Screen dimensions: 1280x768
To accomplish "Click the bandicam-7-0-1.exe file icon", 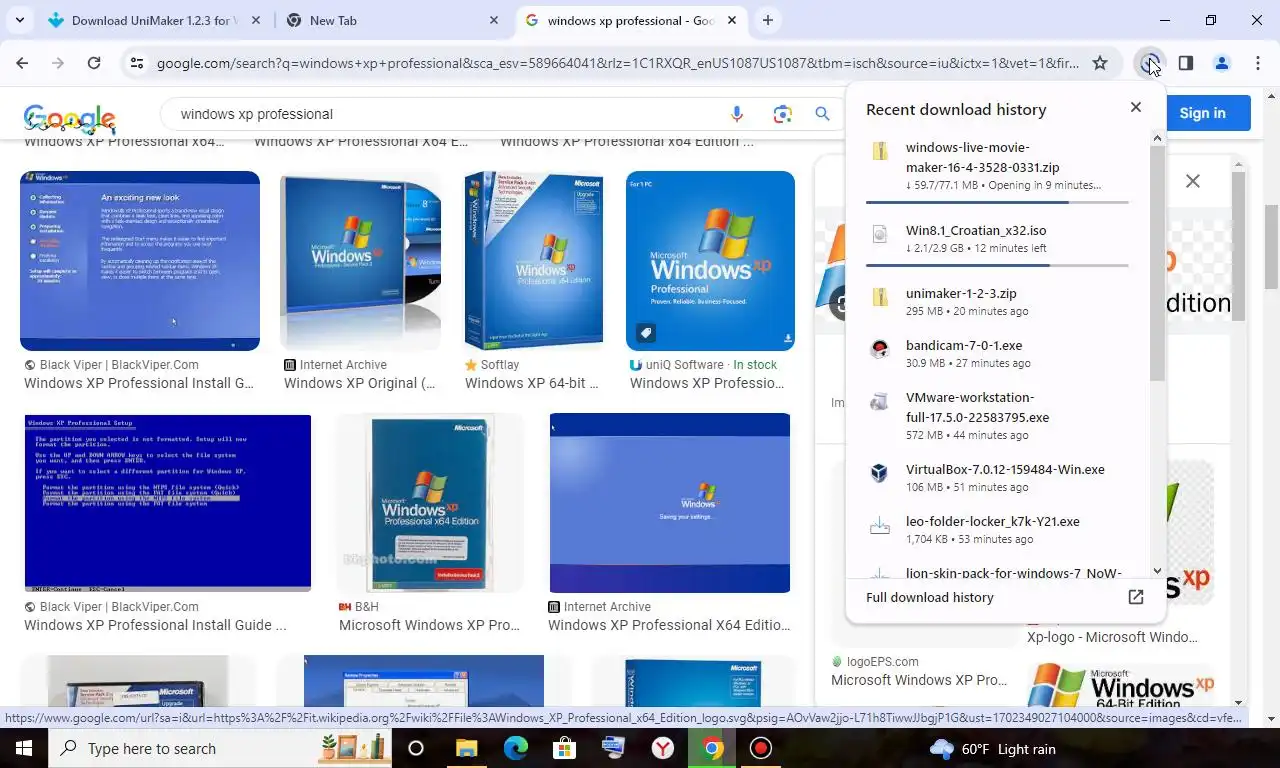I will tap(880, 348).
